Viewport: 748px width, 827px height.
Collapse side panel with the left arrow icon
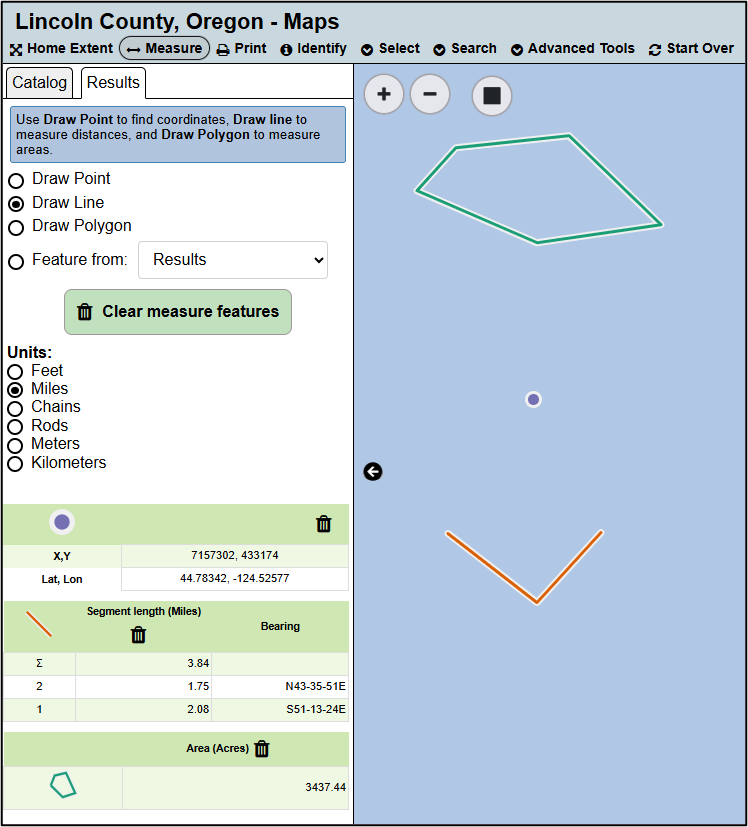click(x=373, y=472)
